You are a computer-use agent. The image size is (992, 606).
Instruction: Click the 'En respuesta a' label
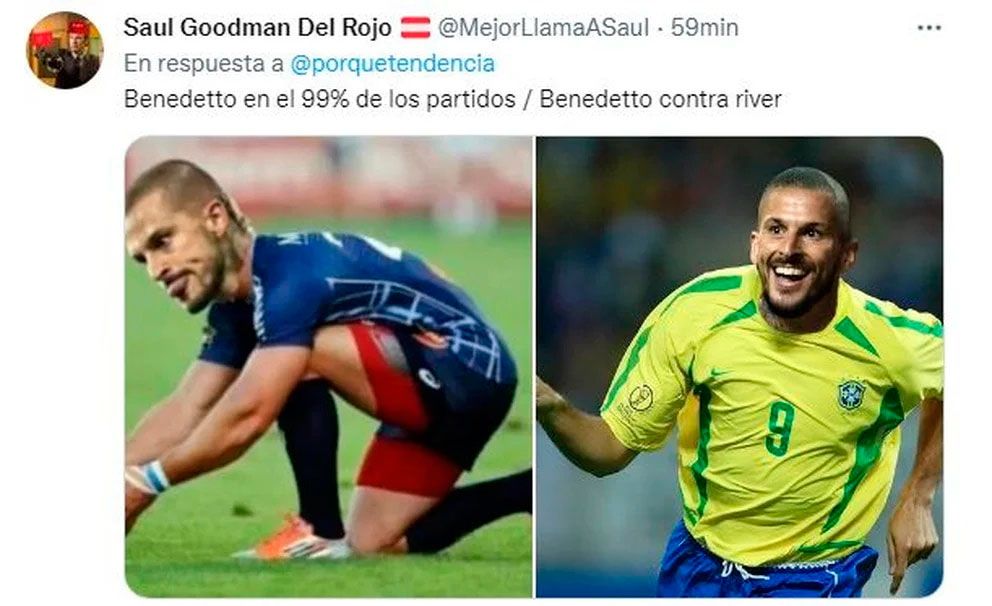204,64
